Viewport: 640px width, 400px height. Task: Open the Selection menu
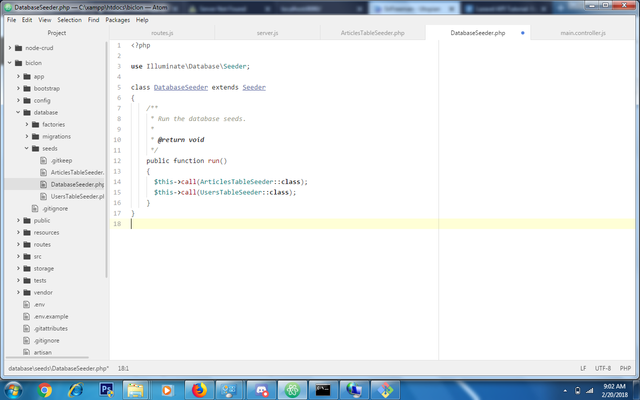(69, 20)
